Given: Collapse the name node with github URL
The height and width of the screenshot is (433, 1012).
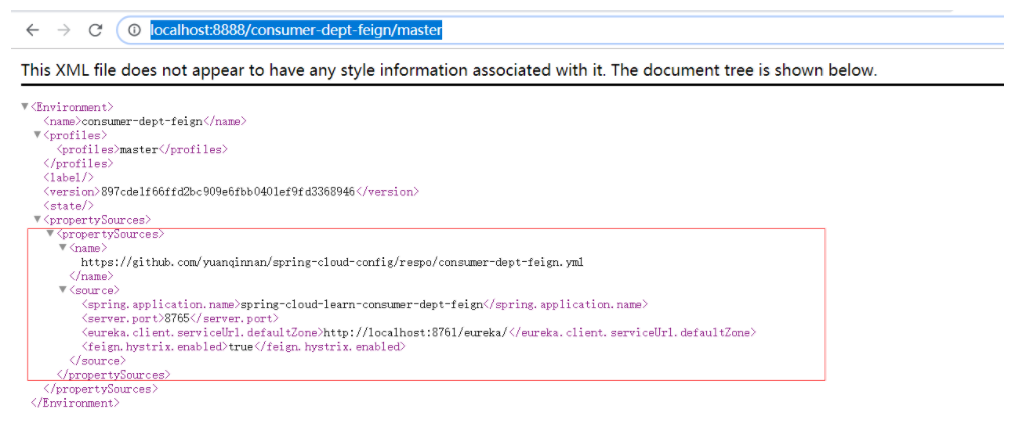Looking at the screenshot, I should (x=63, y=248).
